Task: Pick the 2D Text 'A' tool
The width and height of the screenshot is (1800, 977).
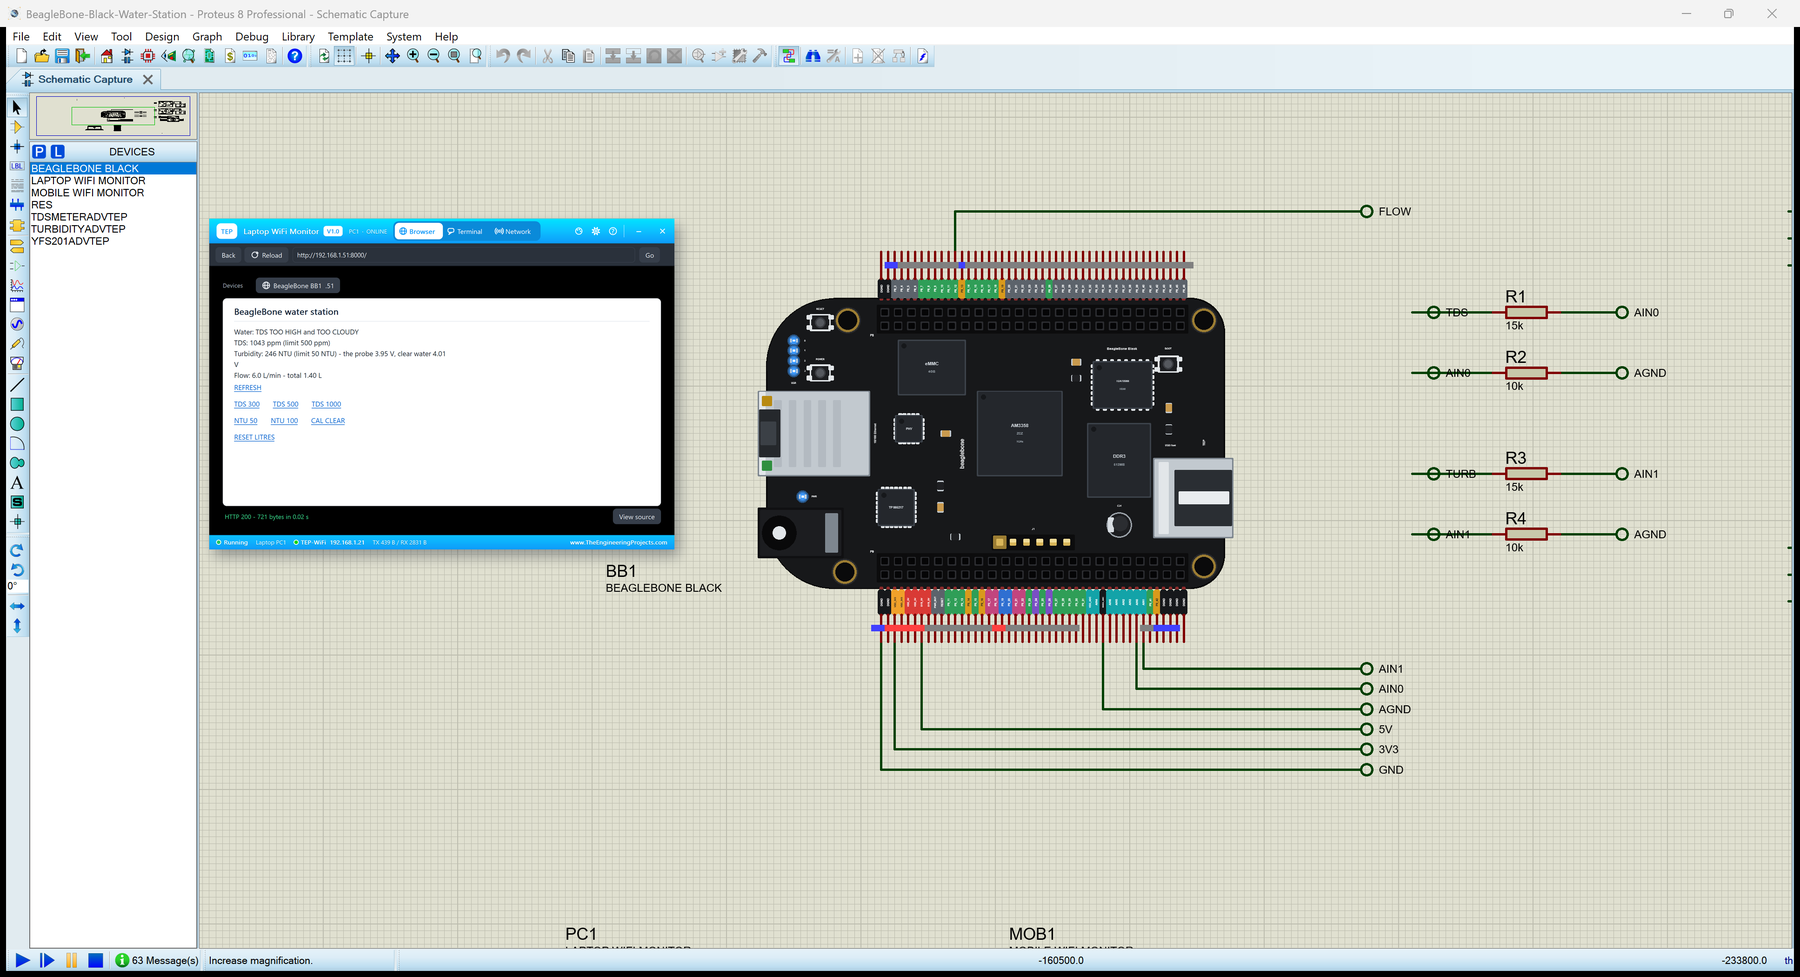Action: point(16,483)
